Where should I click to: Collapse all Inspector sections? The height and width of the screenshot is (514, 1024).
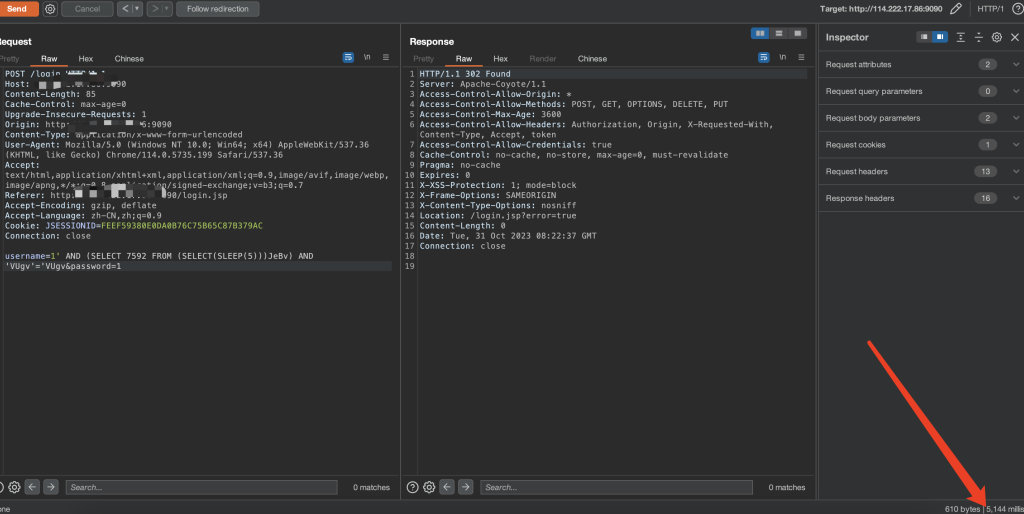pyautogui.click(x=978, y=37)
